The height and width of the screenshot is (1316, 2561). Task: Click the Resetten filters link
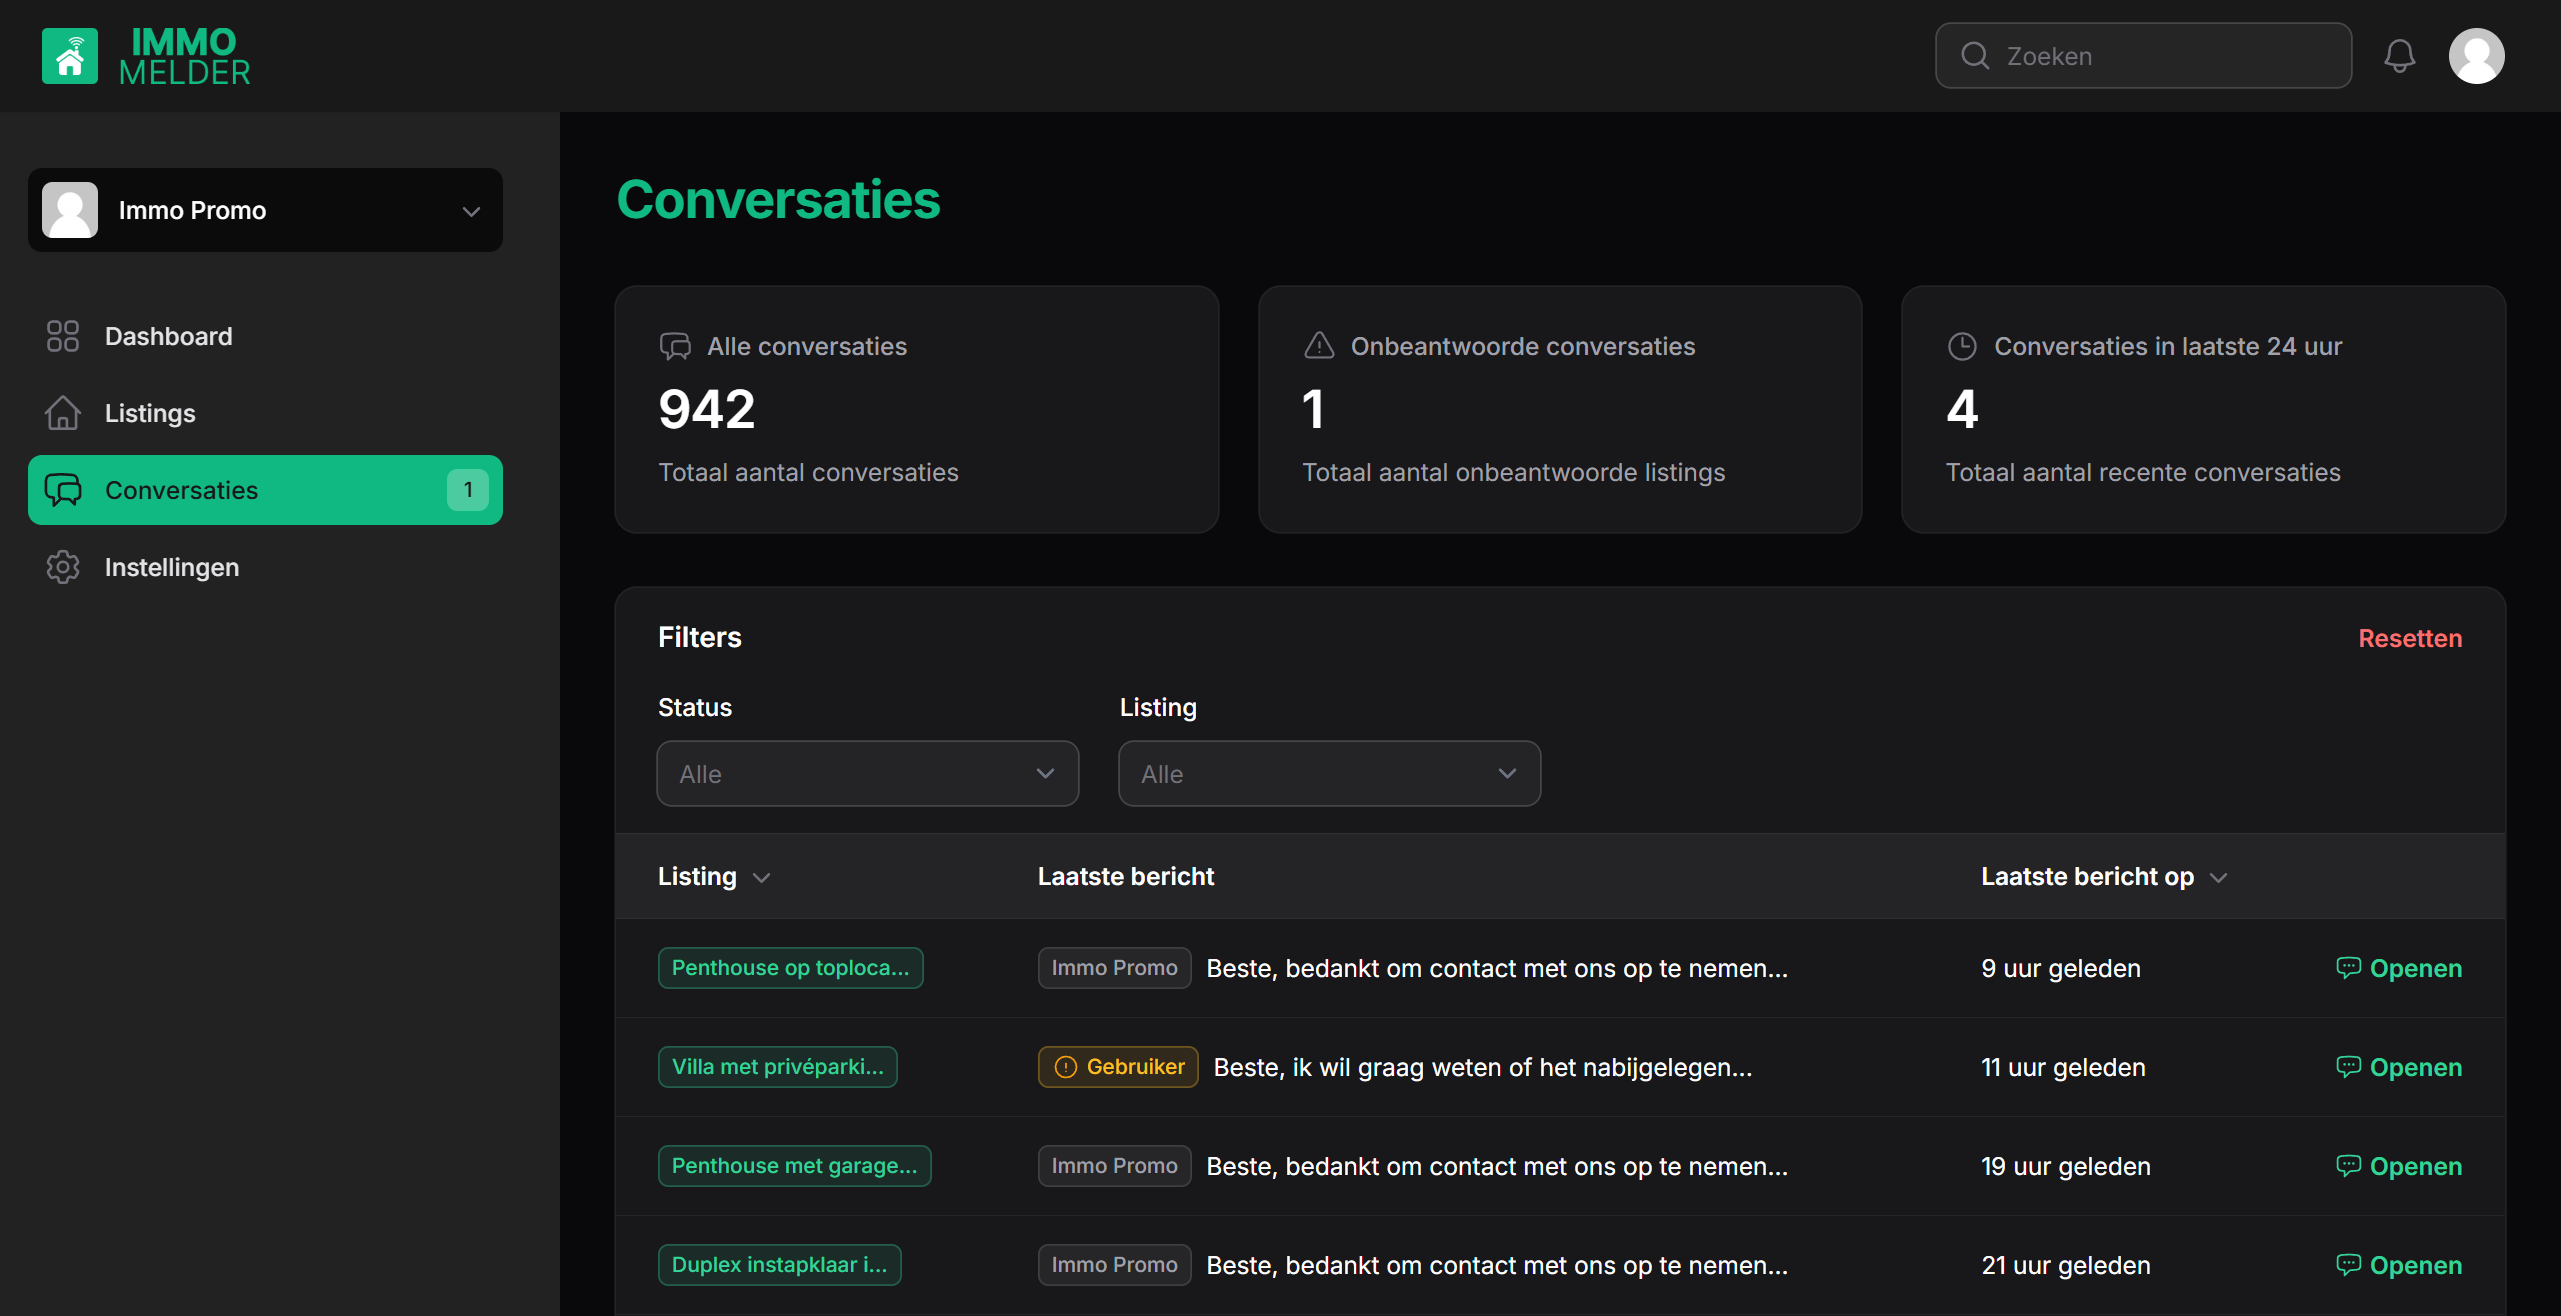(2409, 638)
